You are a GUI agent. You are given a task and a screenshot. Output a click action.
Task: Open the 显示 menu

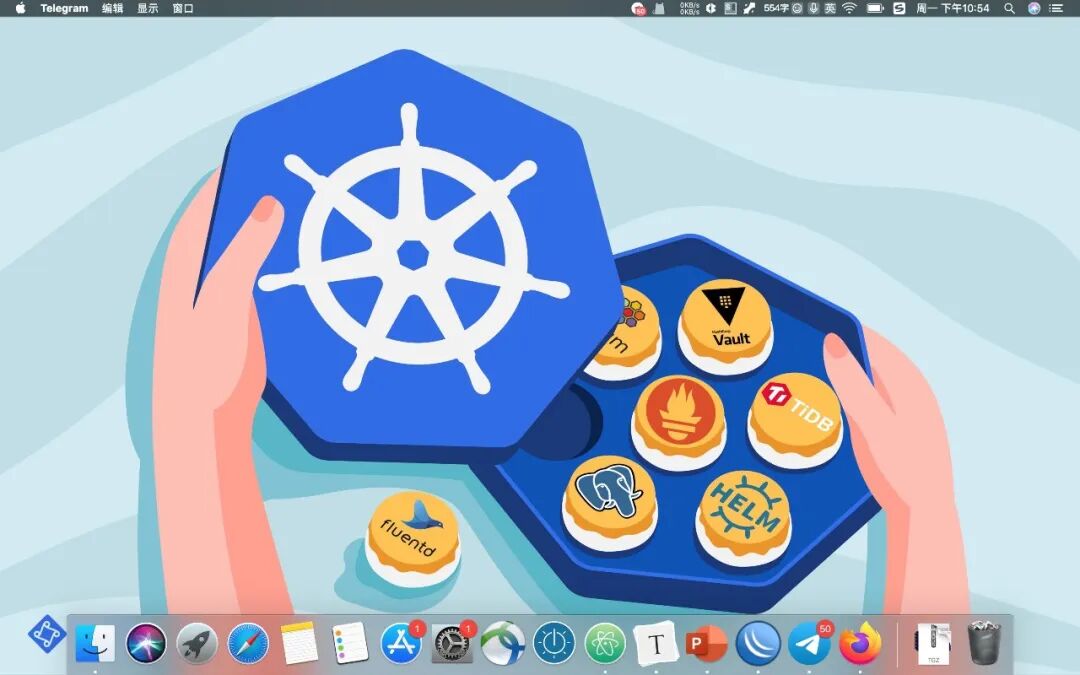point(147,8)
